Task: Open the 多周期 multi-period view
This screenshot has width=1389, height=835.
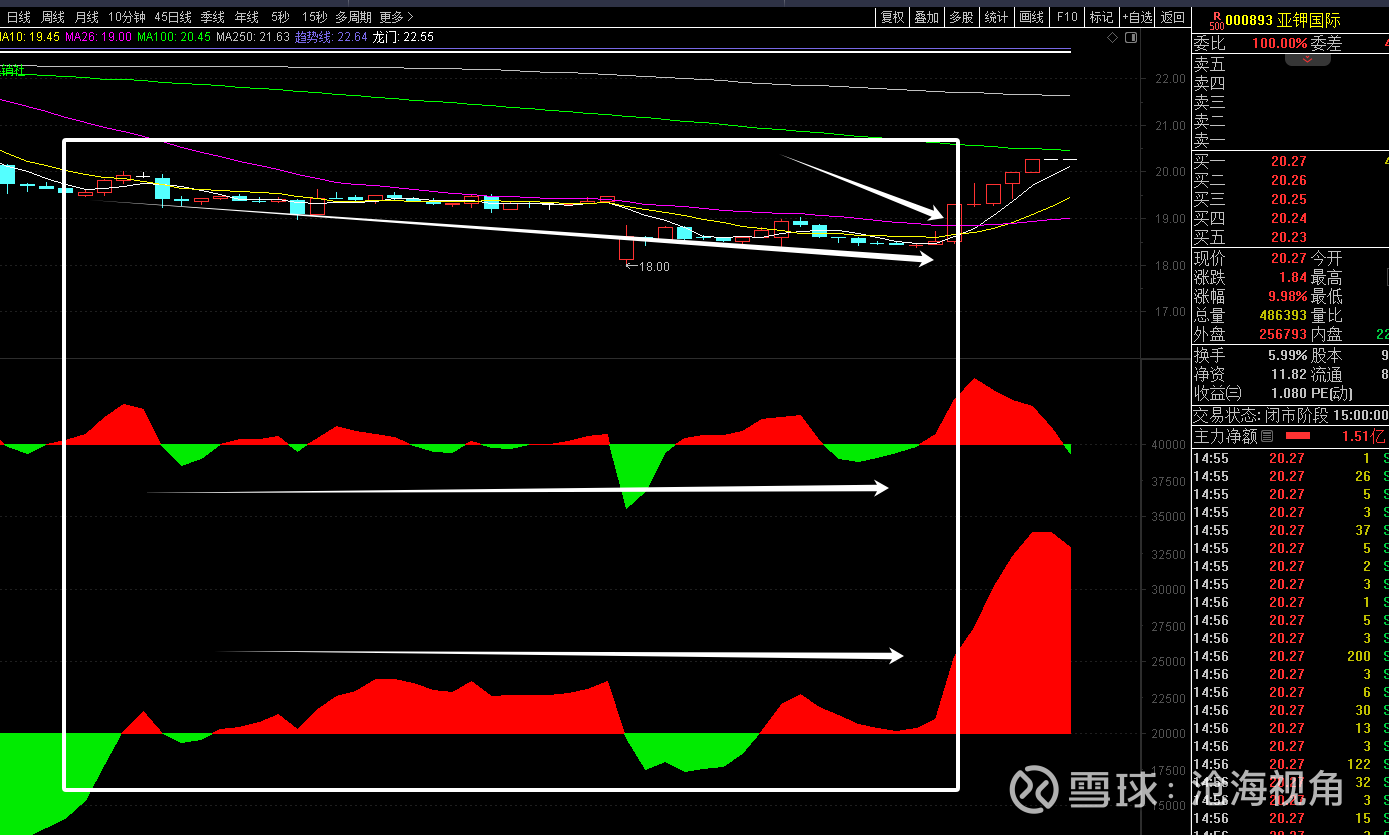Action: tap(353, 17)
